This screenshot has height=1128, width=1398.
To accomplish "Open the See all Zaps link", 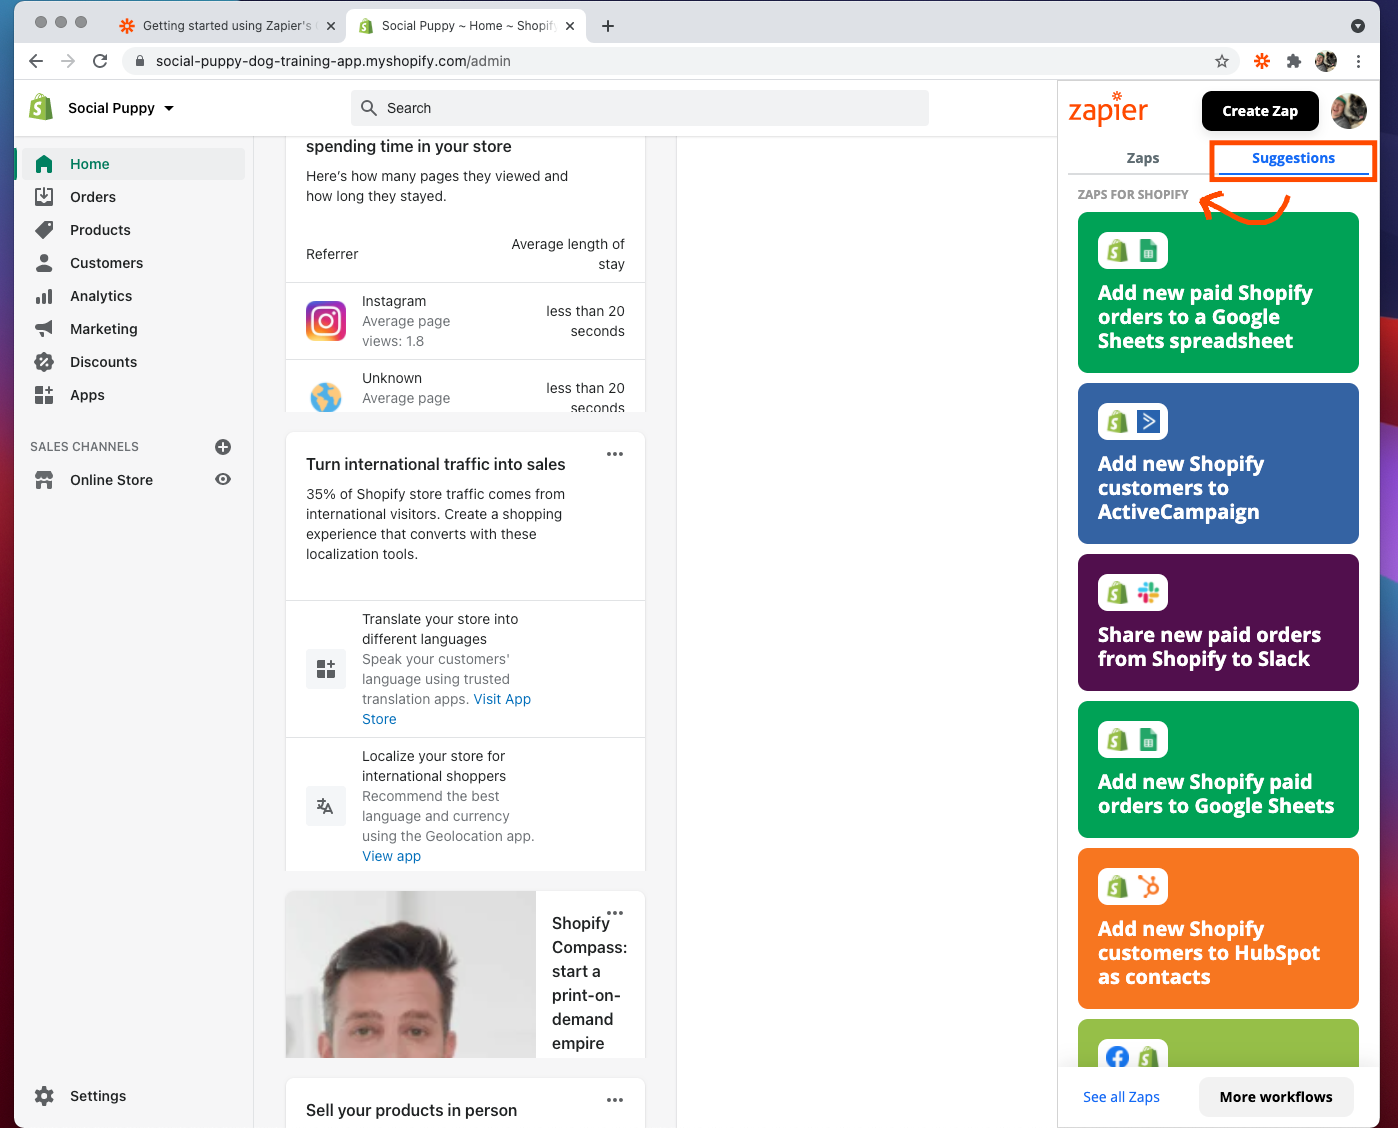I will pos(1121,1097).
